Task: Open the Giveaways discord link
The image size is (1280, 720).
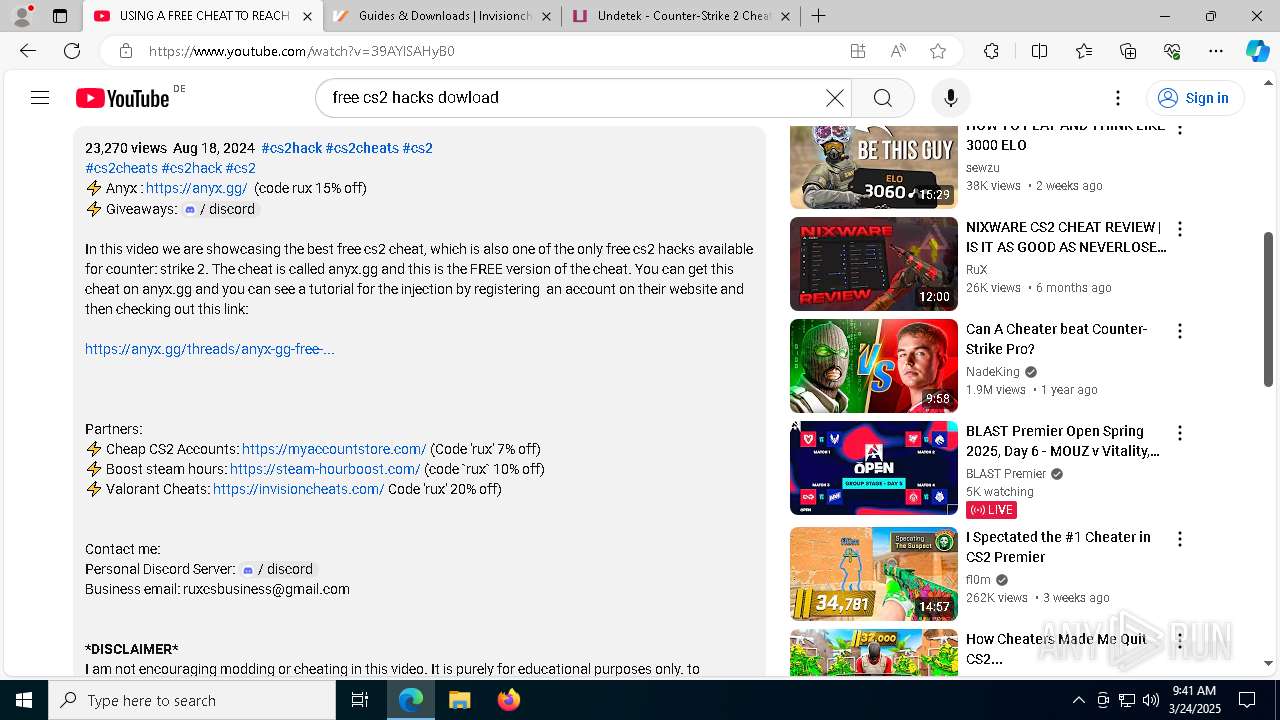Action: 220,209
